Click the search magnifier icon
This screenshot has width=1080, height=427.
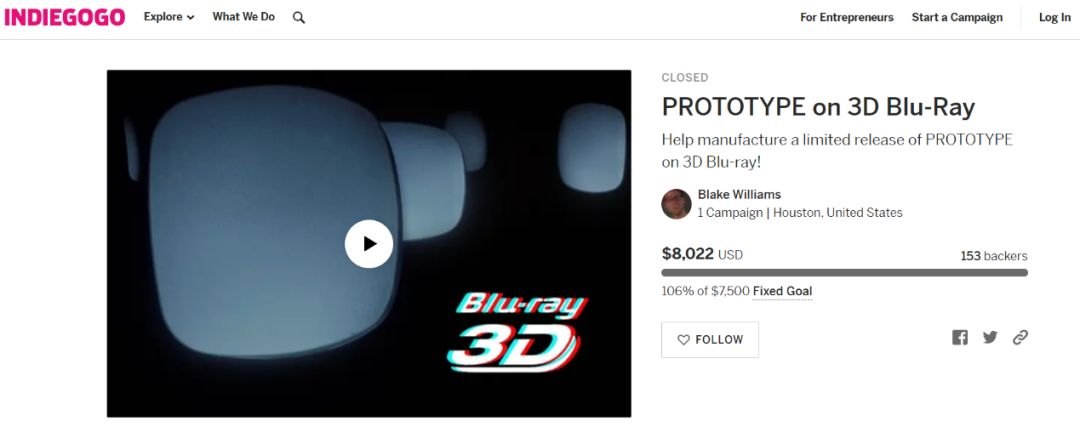pos(298,18)
